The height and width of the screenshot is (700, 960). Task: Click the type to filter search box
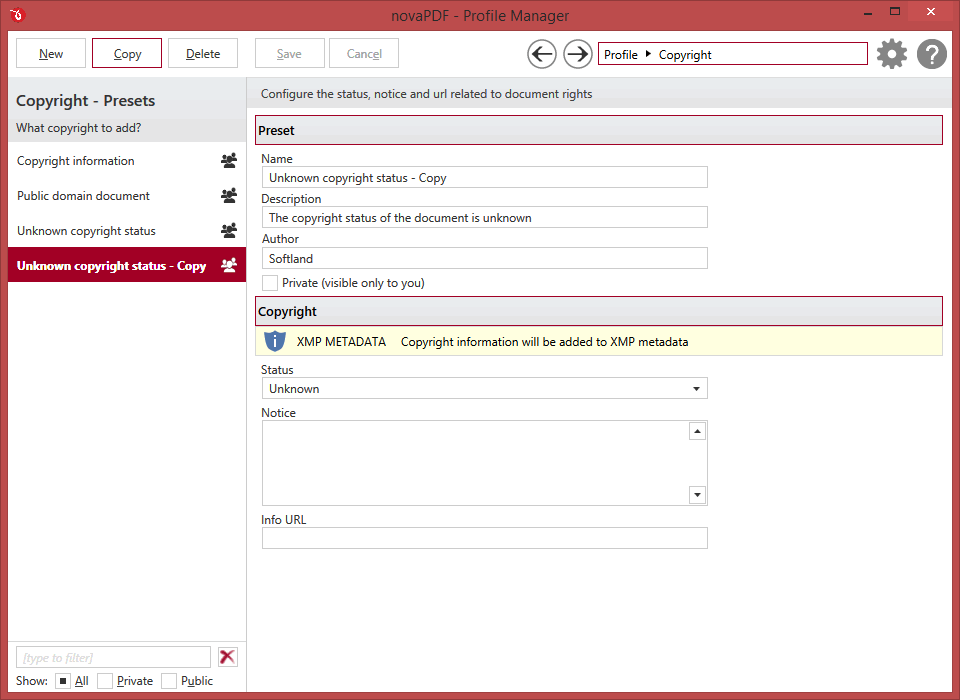coord(113,657)
